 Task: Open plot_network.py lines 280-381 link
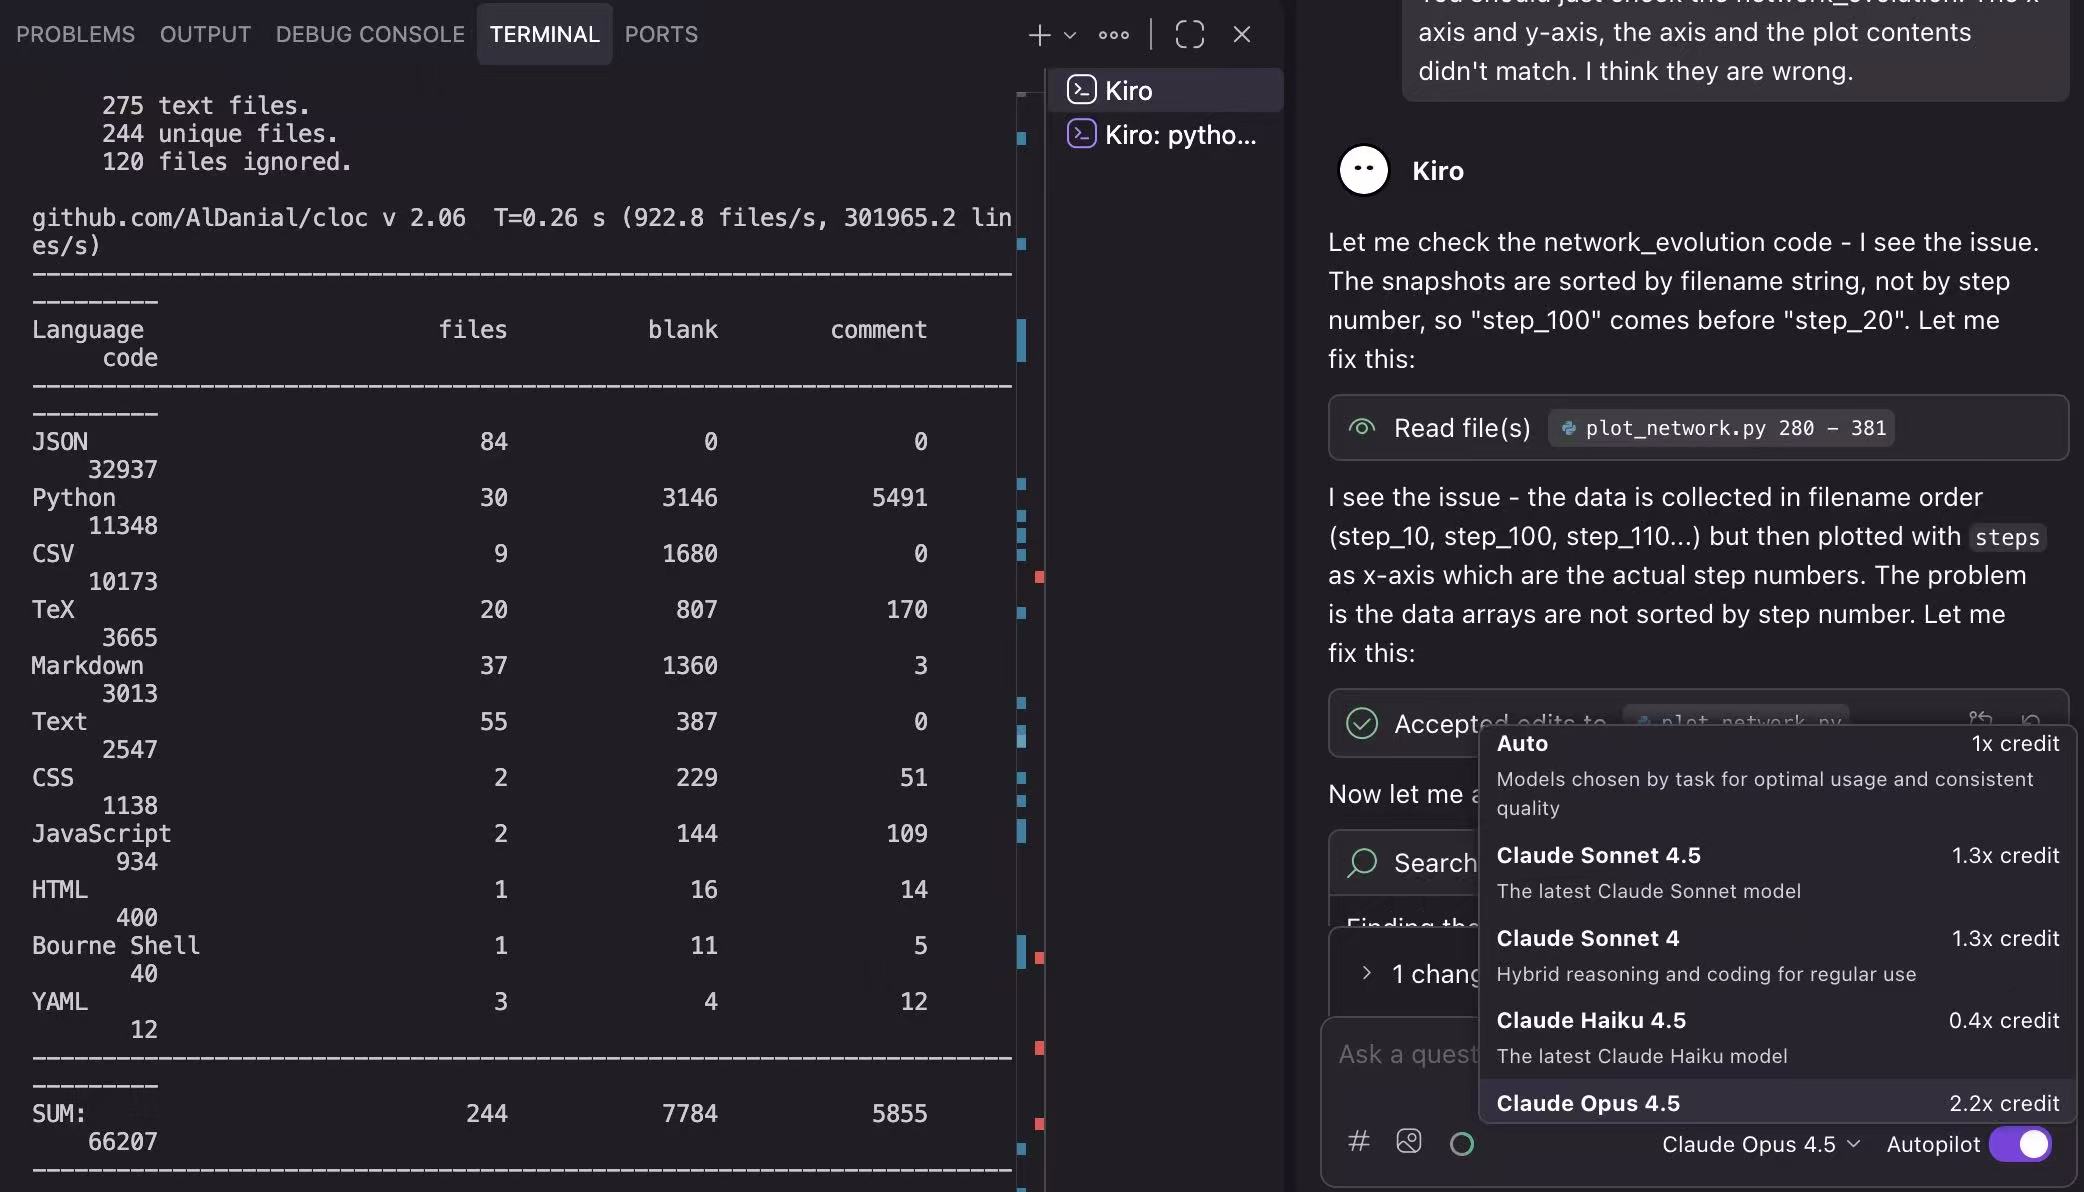[1720, 428]
